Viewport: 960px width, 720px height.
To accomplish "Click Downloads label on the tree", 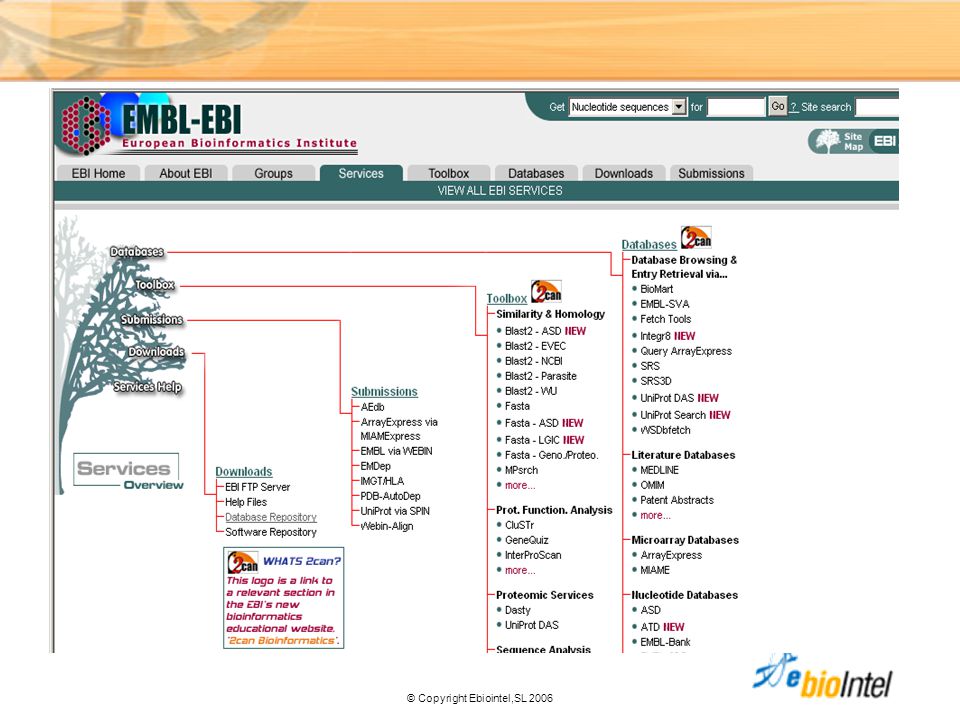I will pyautogui.click(x=156, y=351).
